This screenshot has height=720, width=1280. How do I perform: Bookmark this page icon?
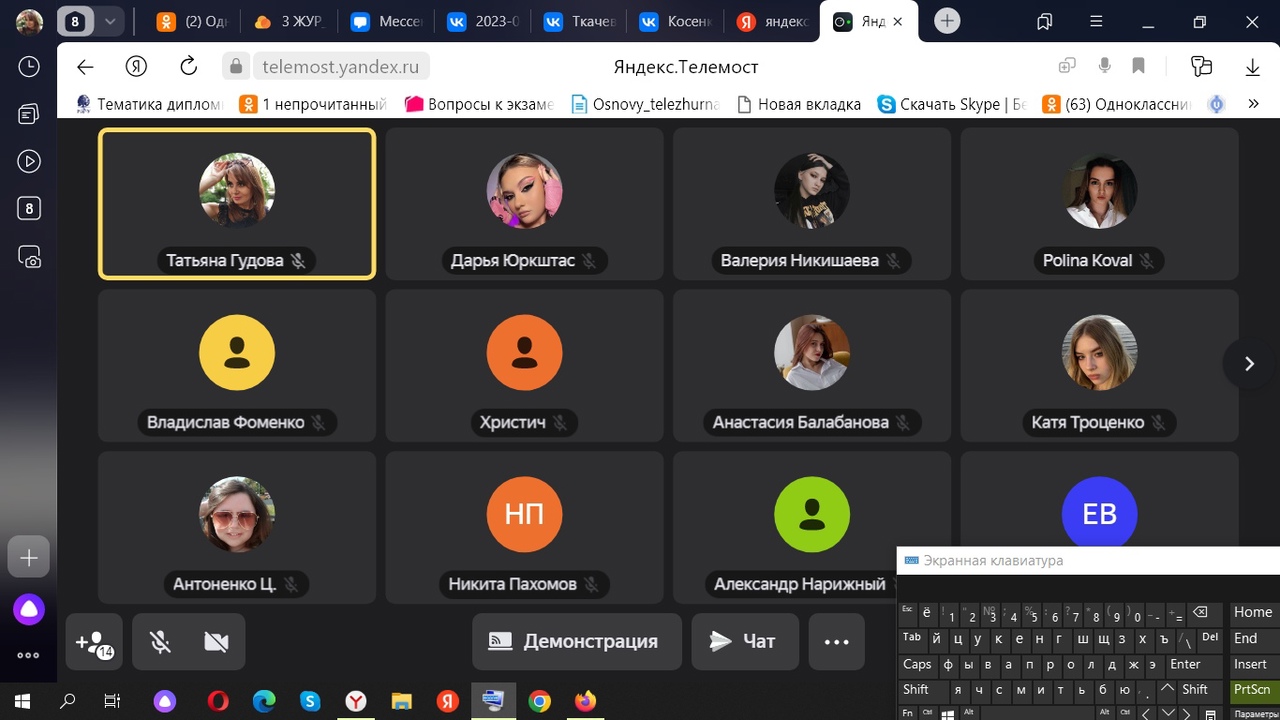pyautogui.click(x=1139, y=67)
